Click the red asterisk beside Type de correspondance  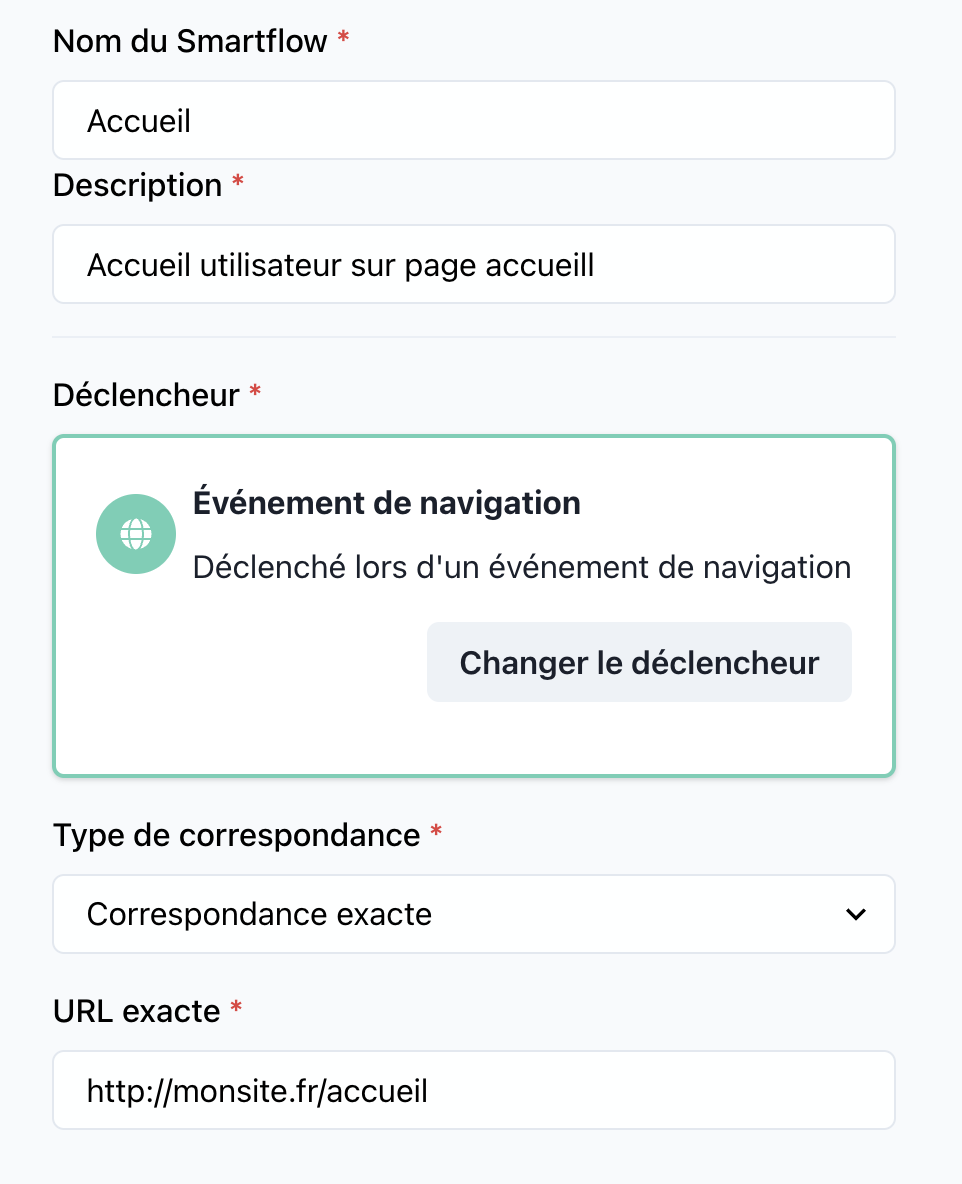click(x=435, y=832)
